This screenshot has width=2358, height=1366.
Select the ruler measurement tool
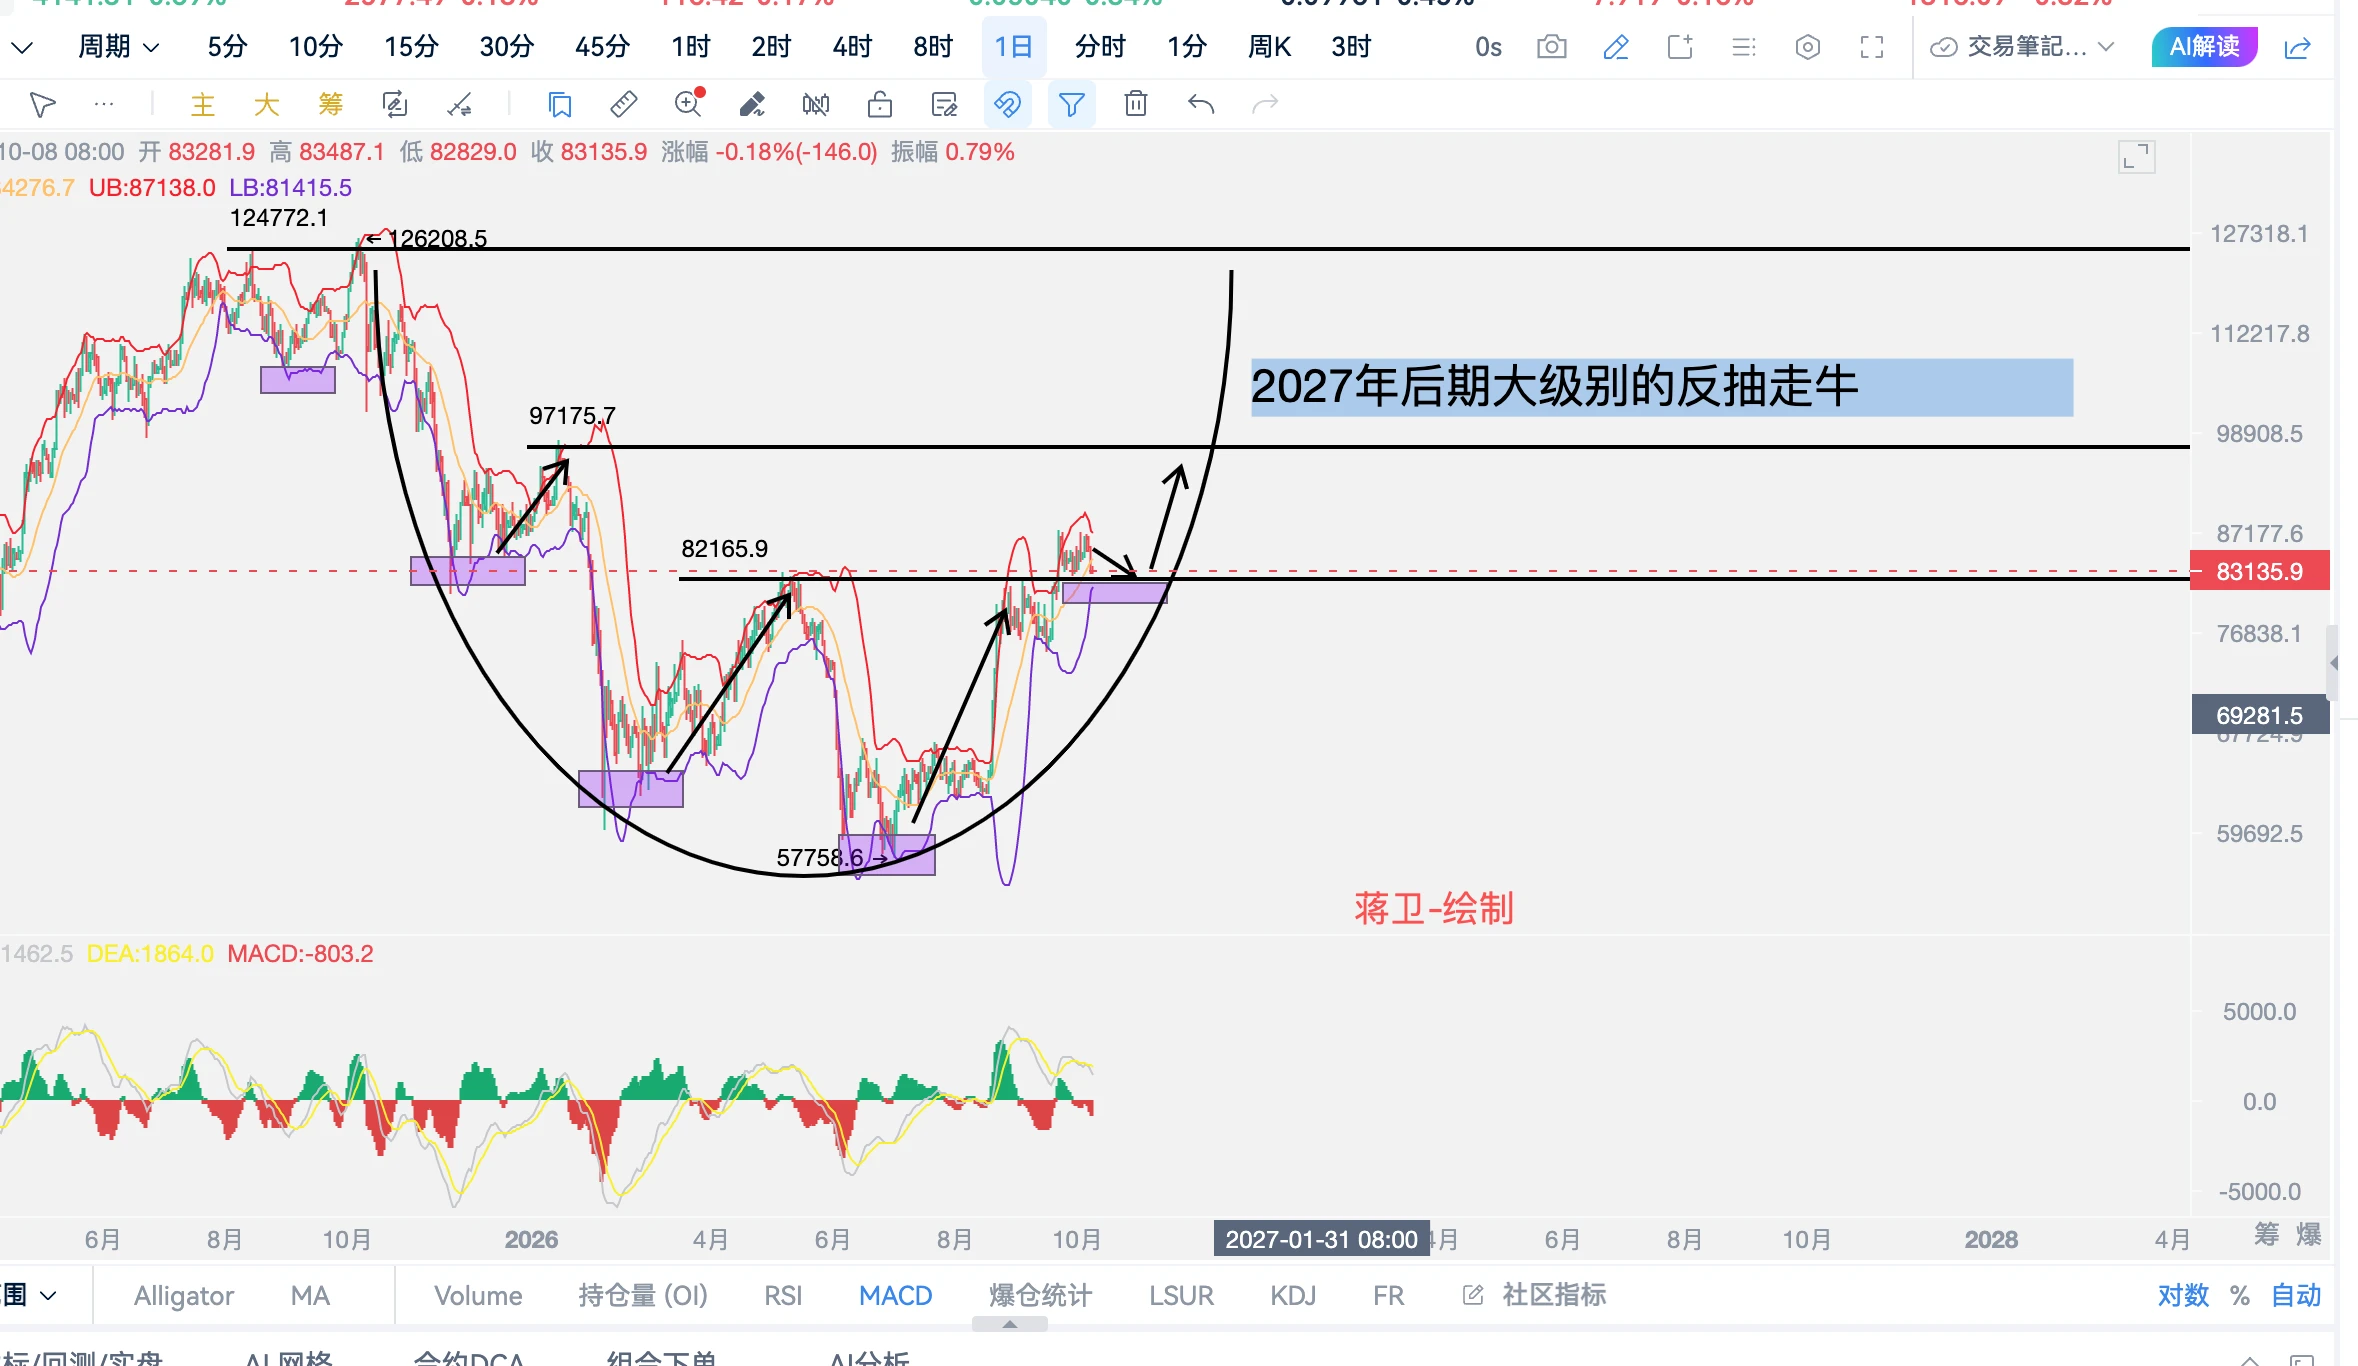coord(623,104)
